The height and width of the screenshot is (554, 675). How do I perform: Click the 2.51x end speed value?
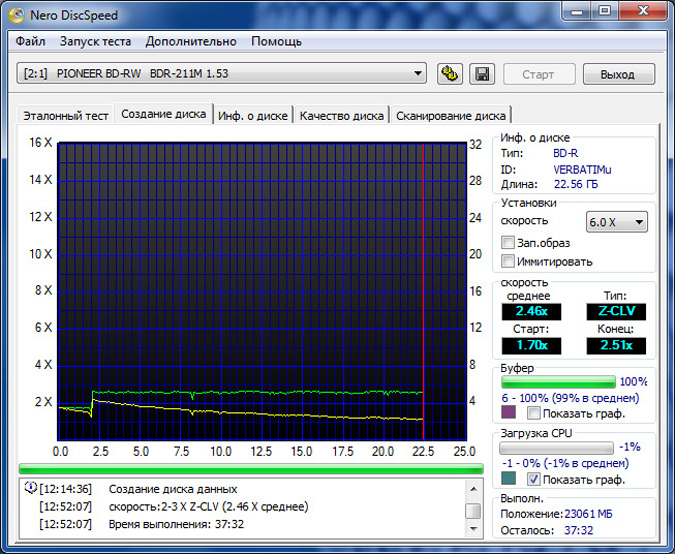pos(616,345)
